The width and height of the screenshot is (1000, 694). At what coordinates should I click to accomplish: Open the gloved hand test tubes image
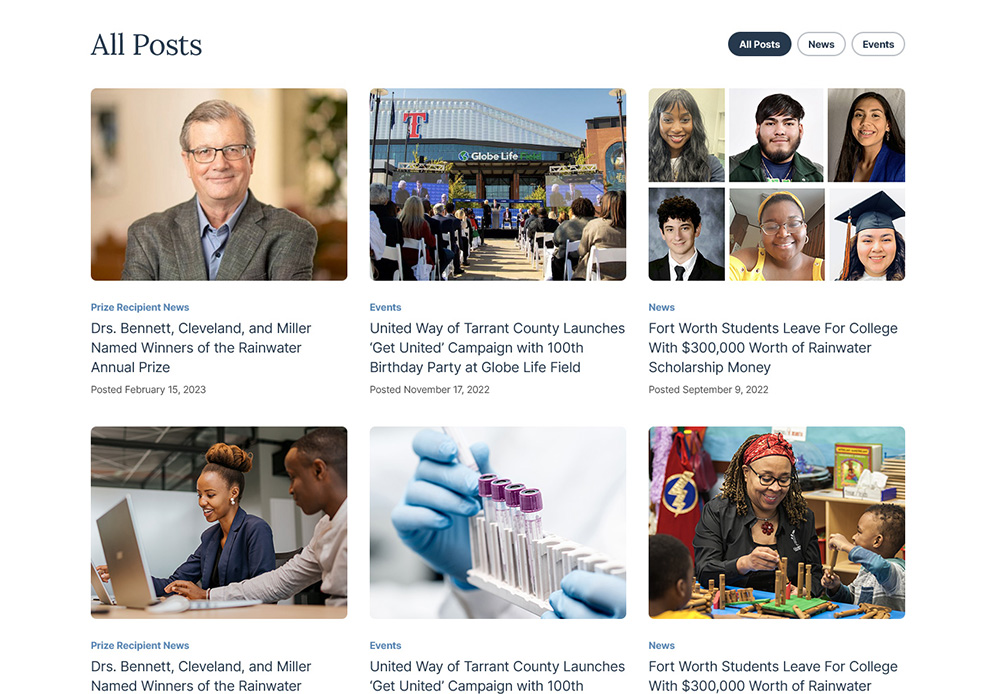tap(498, 522)
